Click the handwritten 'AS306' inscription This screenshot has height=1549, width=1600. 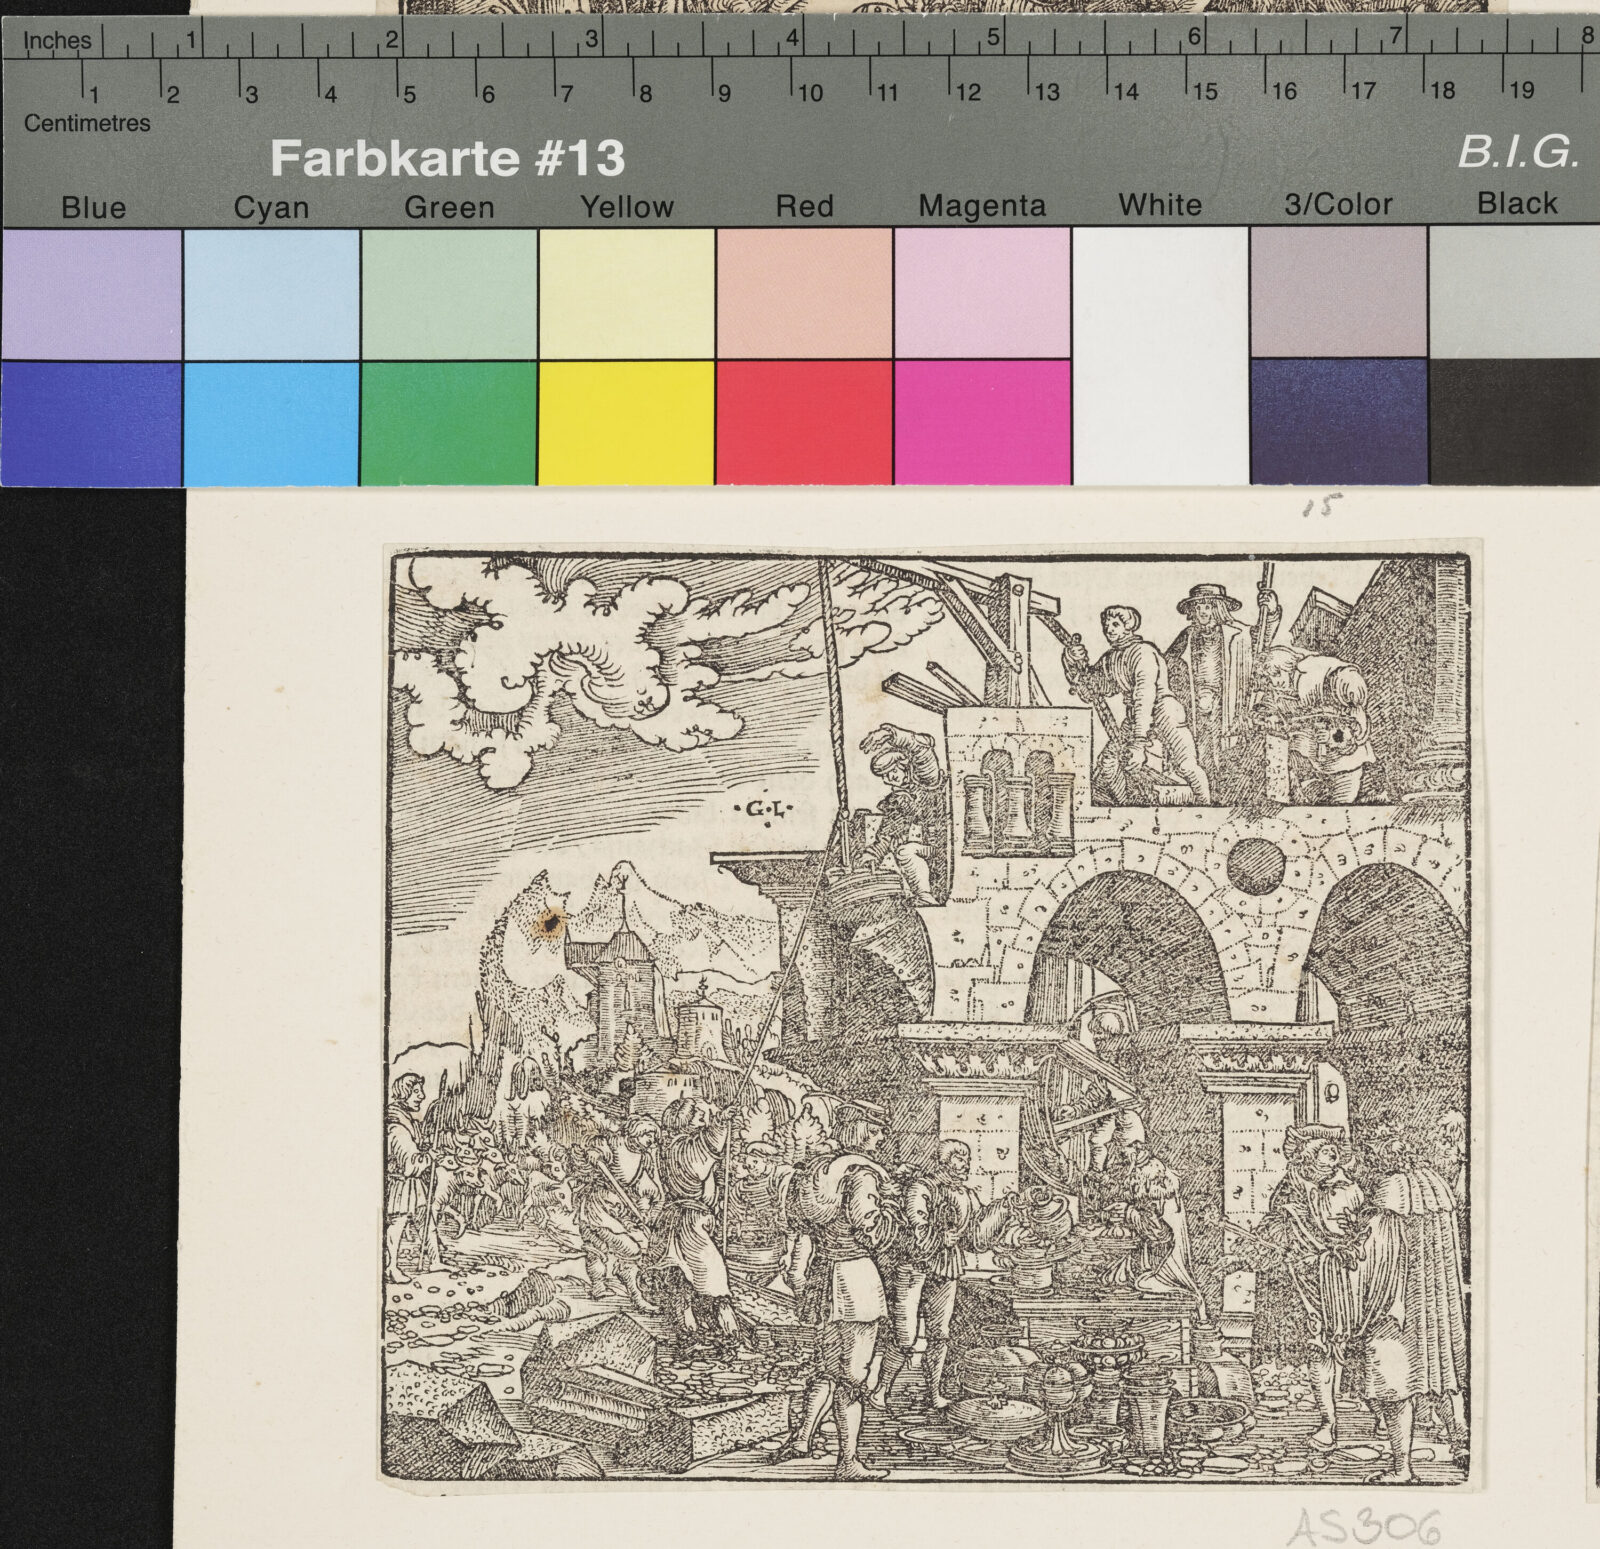(x=1365, y=1527)
